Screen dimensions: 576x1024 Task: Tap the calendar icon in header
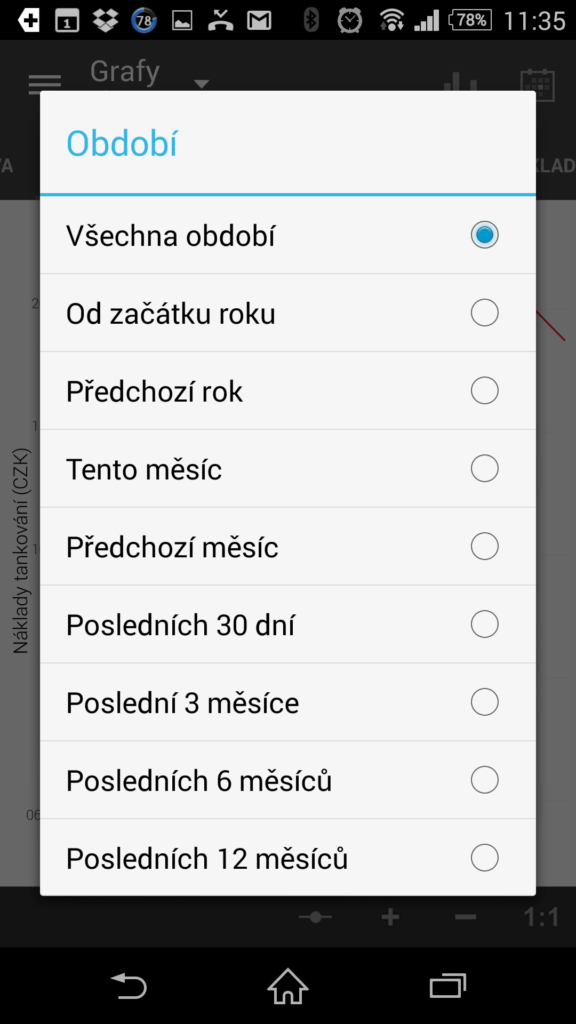537,84
